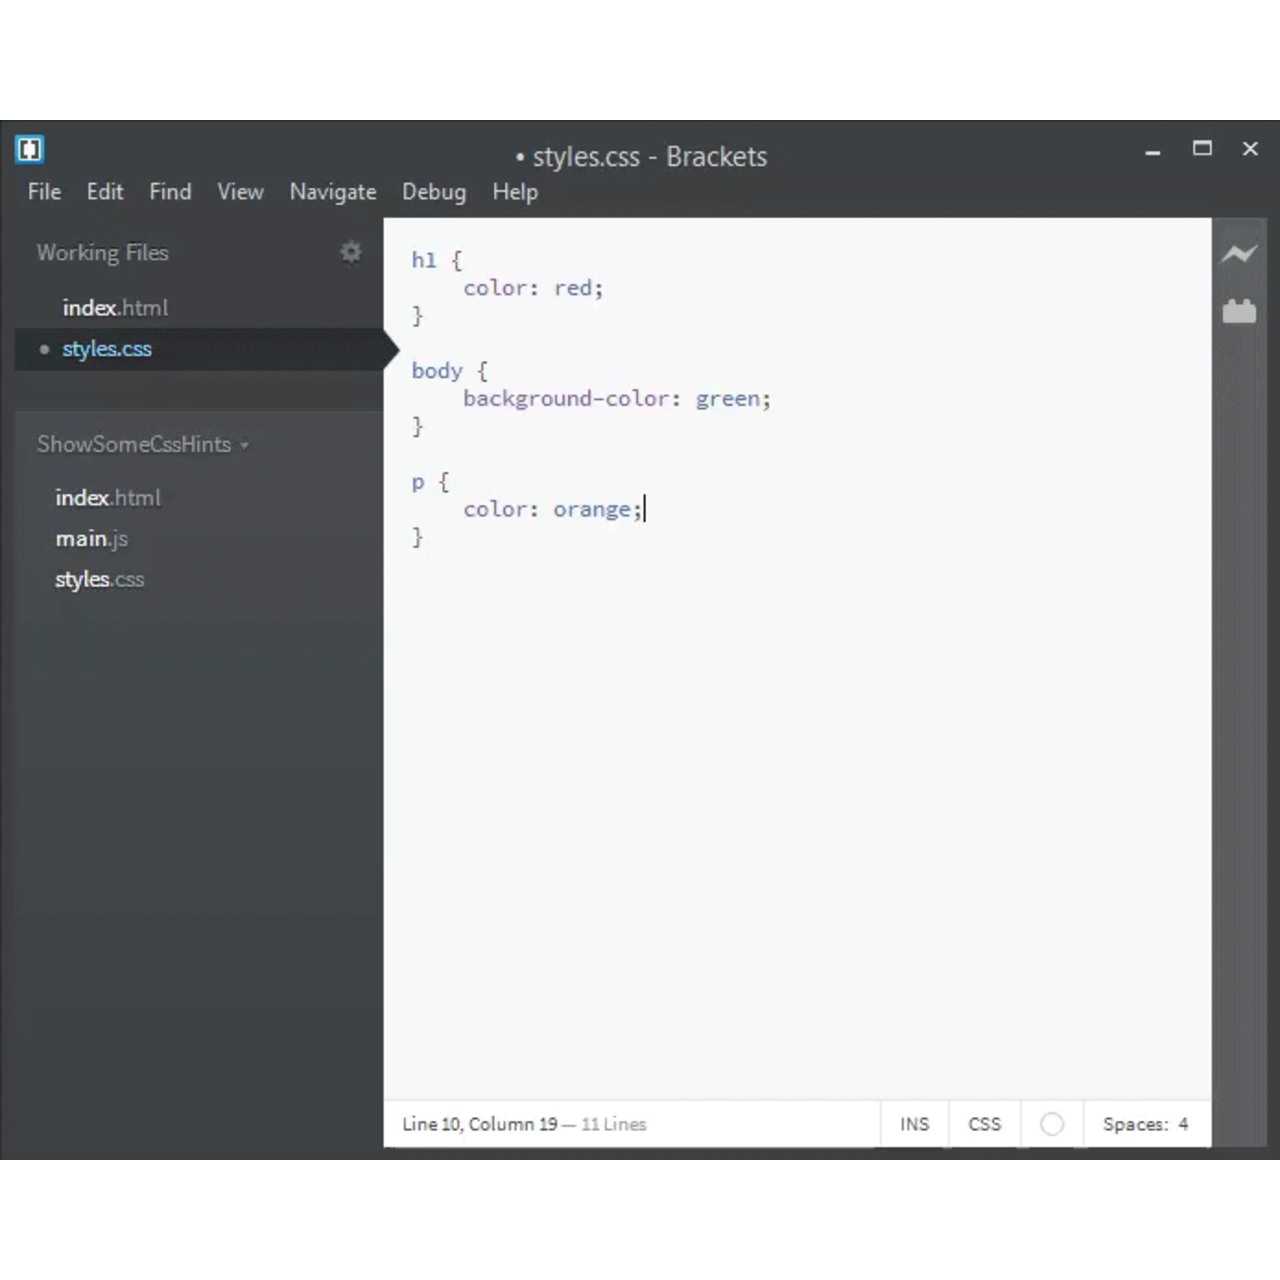Change the Spaces indentation setting
The image size is (1280, 1280).
click(x=1135, y=1124)
